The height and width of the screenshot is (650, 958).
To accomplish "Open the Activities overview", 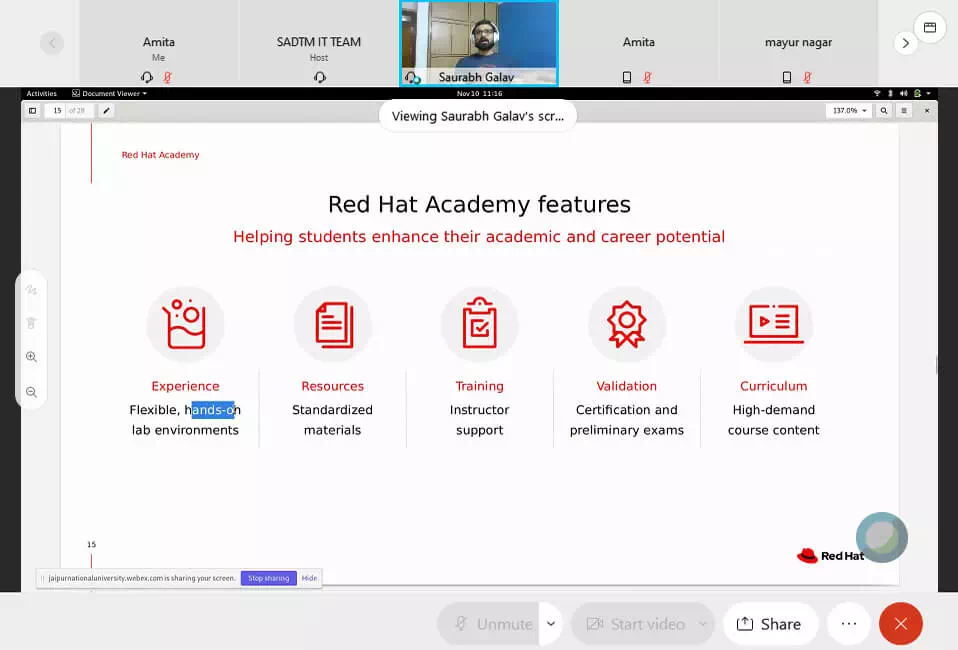I will (x=42, y=93).
